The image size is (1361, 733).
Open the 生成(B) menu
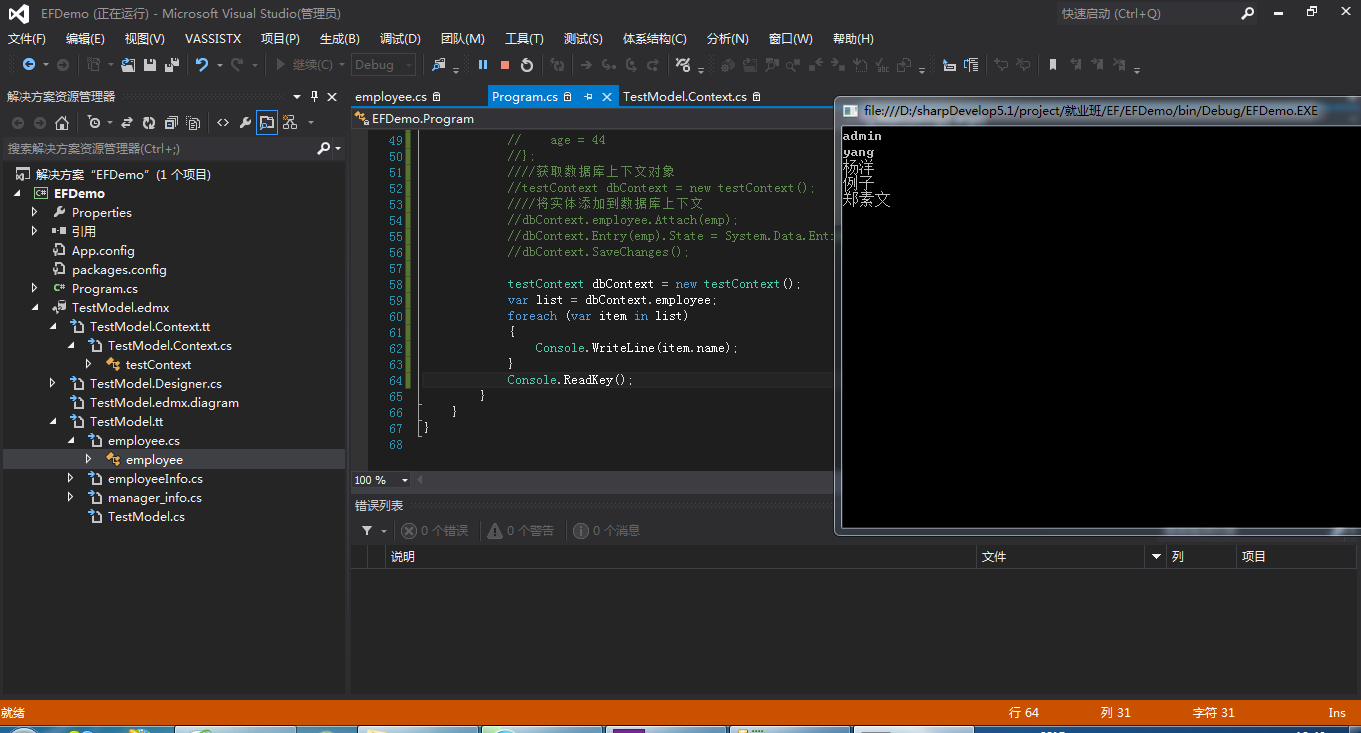tap(340, 39)
